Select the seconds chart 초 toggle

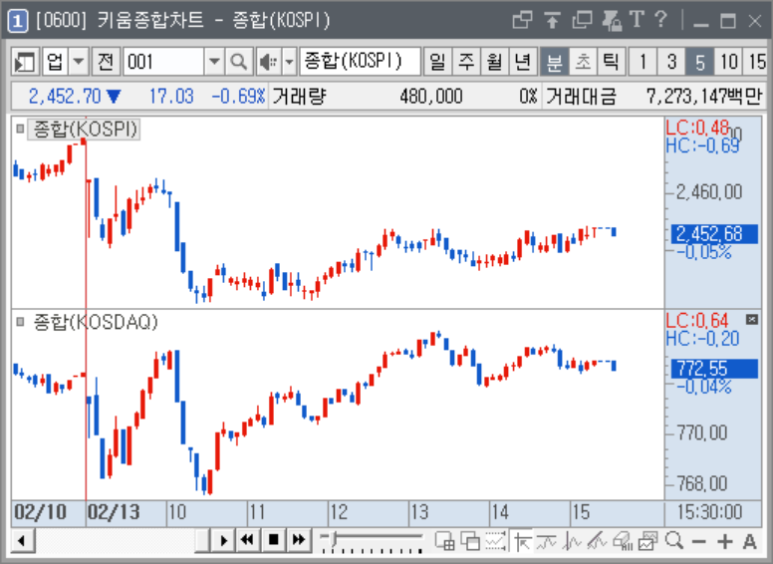pos(583,62)
